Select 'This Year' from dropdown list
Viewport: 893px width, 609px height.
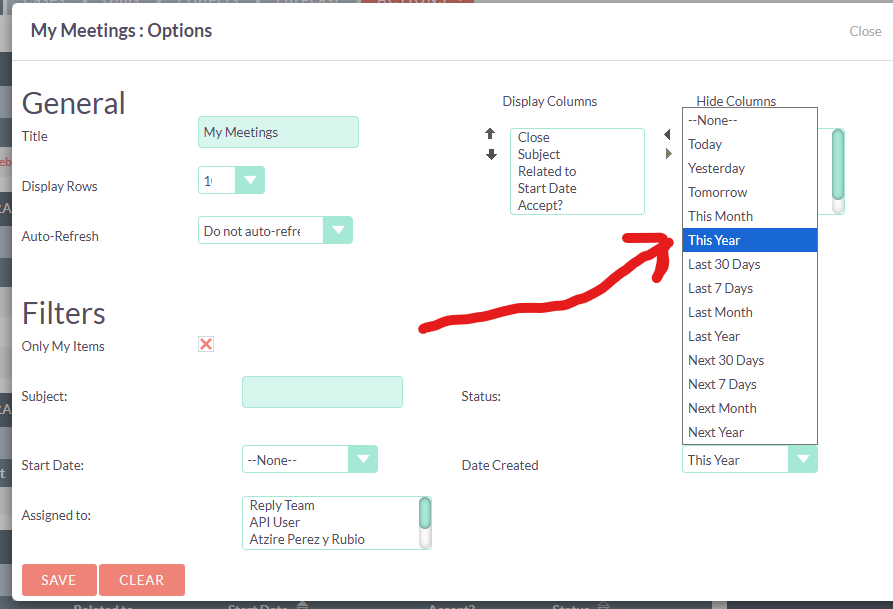[x=750, y=240]
